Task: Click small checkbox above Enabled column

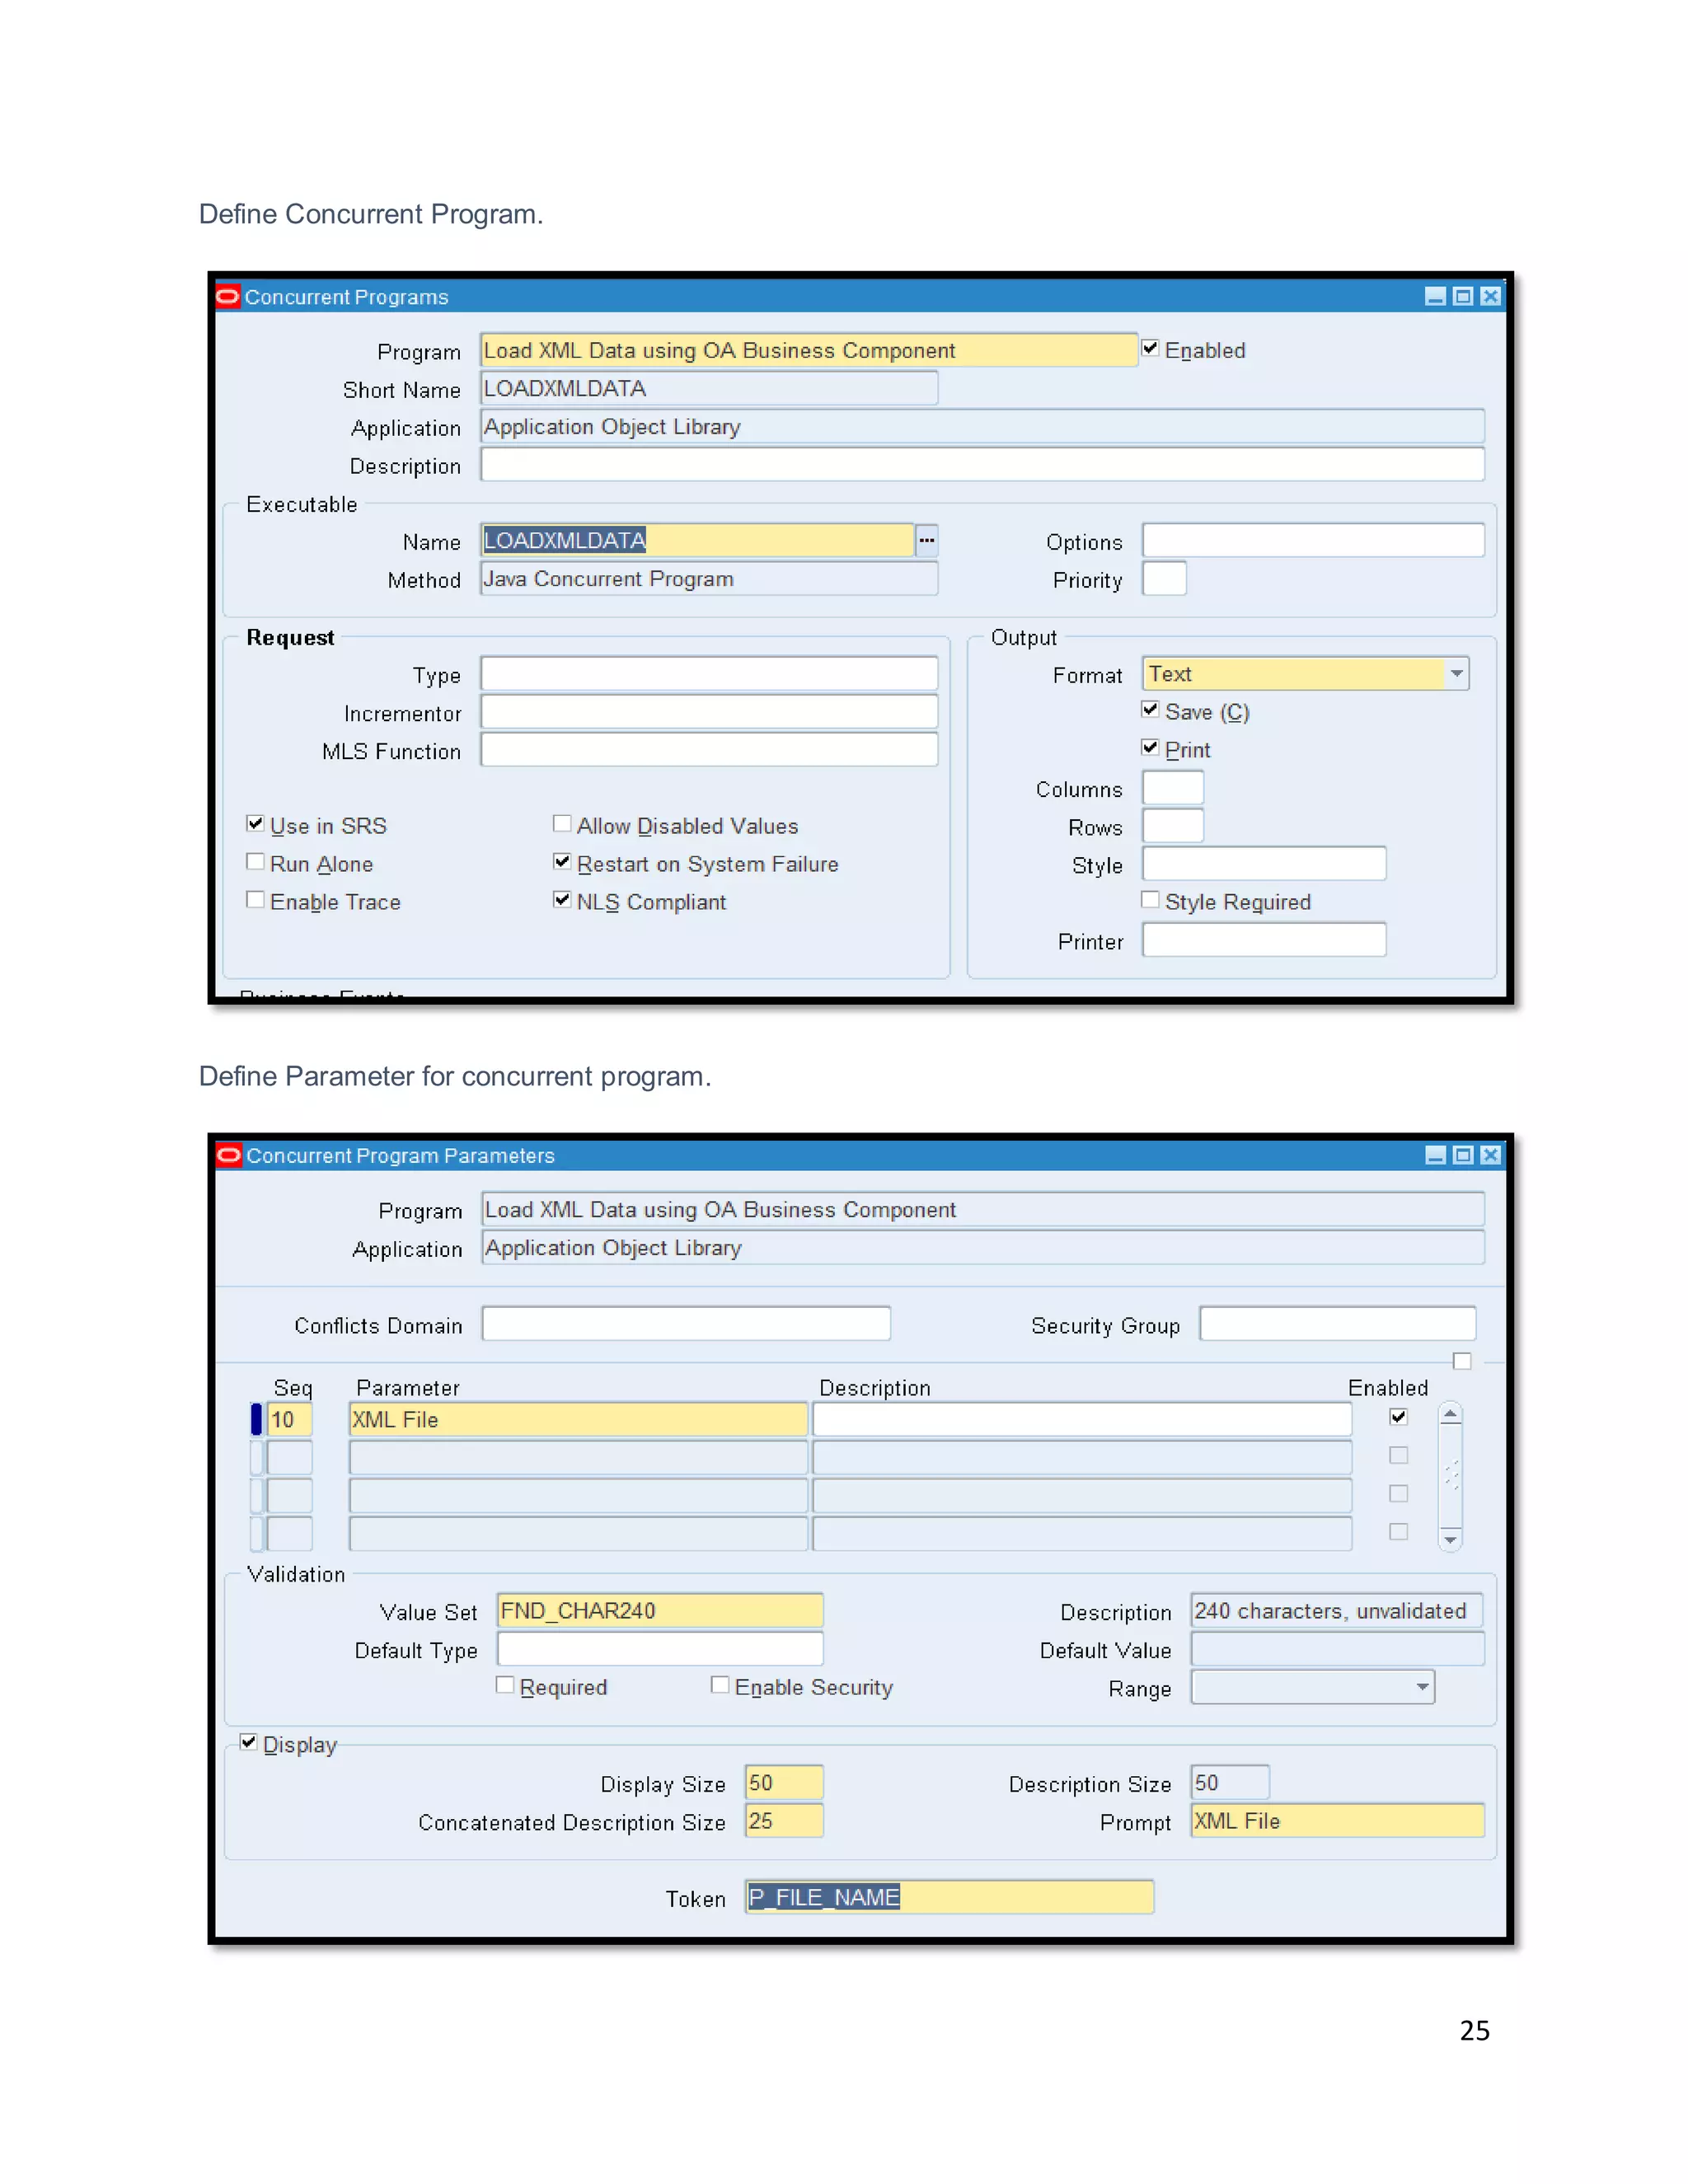Action: click(x=1462, y=1361)
